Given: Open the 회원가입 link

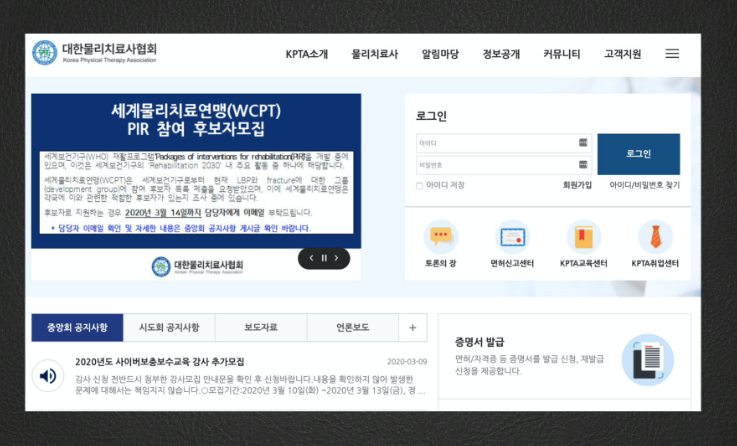Looking at the screenshot, I should coord(577,185).
